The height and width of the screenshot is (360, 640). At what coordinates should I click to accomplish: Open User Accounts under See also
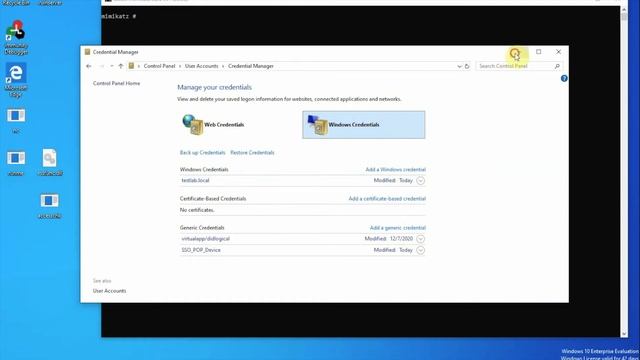click(x=109, y=291)
